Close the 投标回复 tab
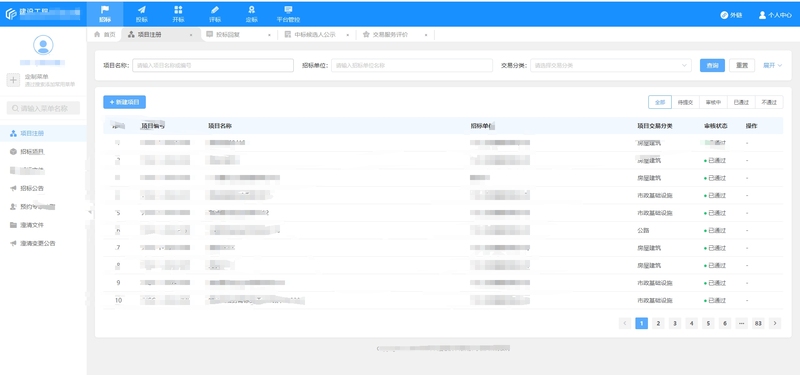This screenshot has height=375, width=800. click(x=269, y=35)
